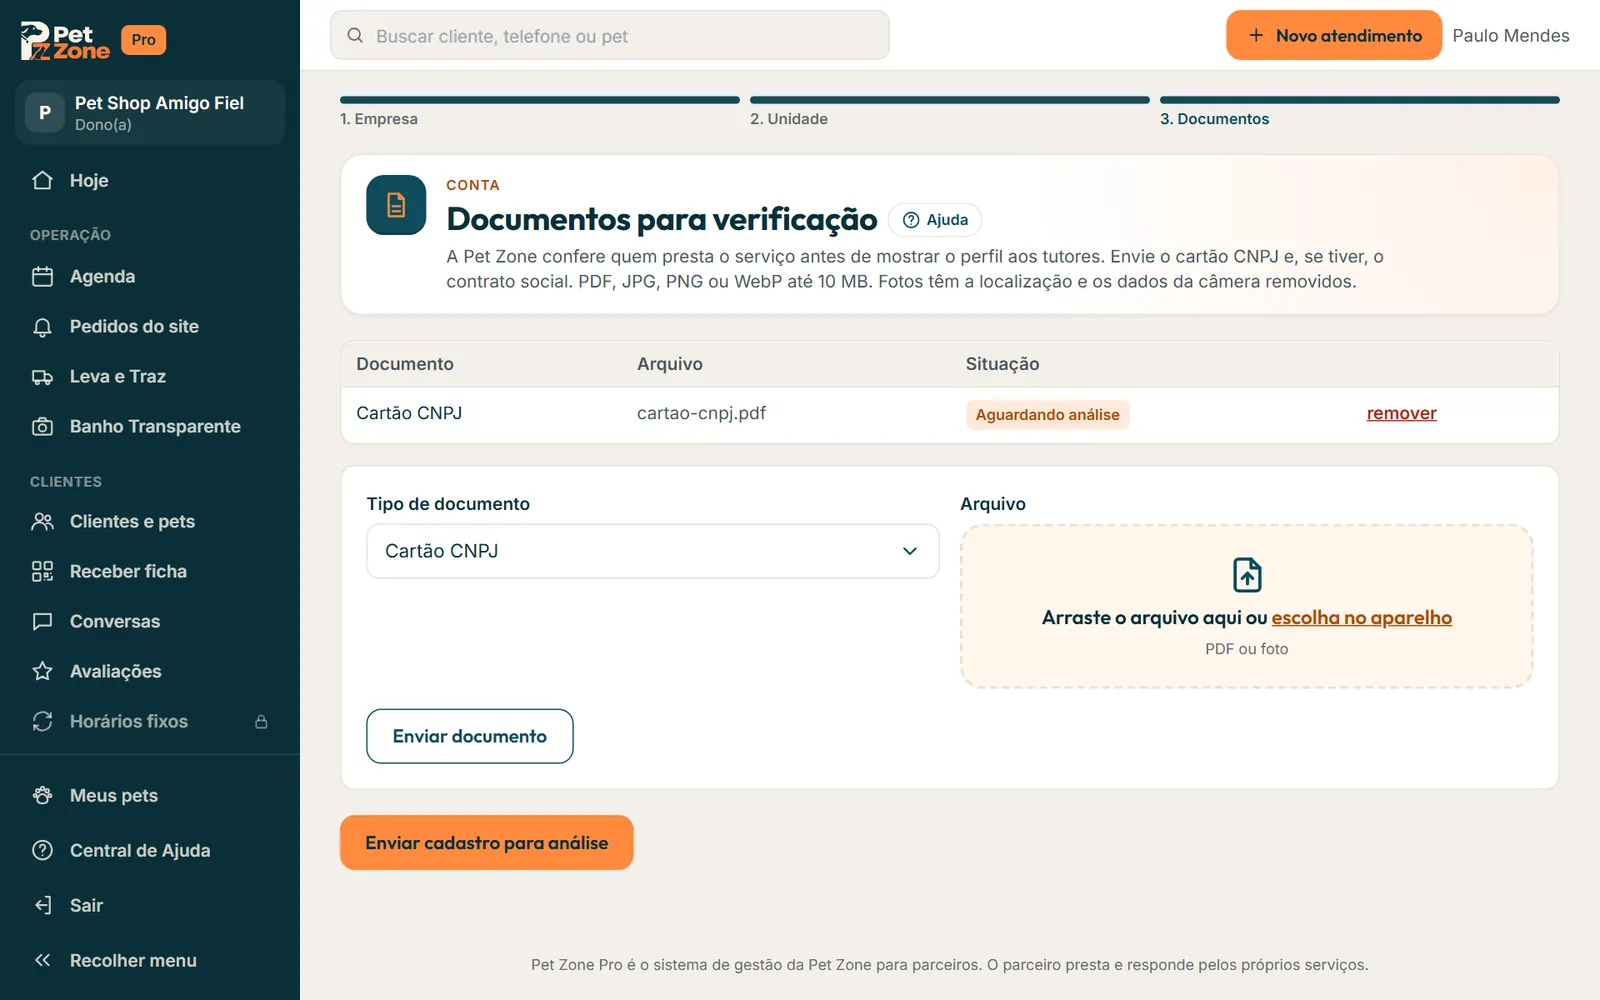
Task: Click the Paulo Mendes user name
Action: tap(1511, 35)
